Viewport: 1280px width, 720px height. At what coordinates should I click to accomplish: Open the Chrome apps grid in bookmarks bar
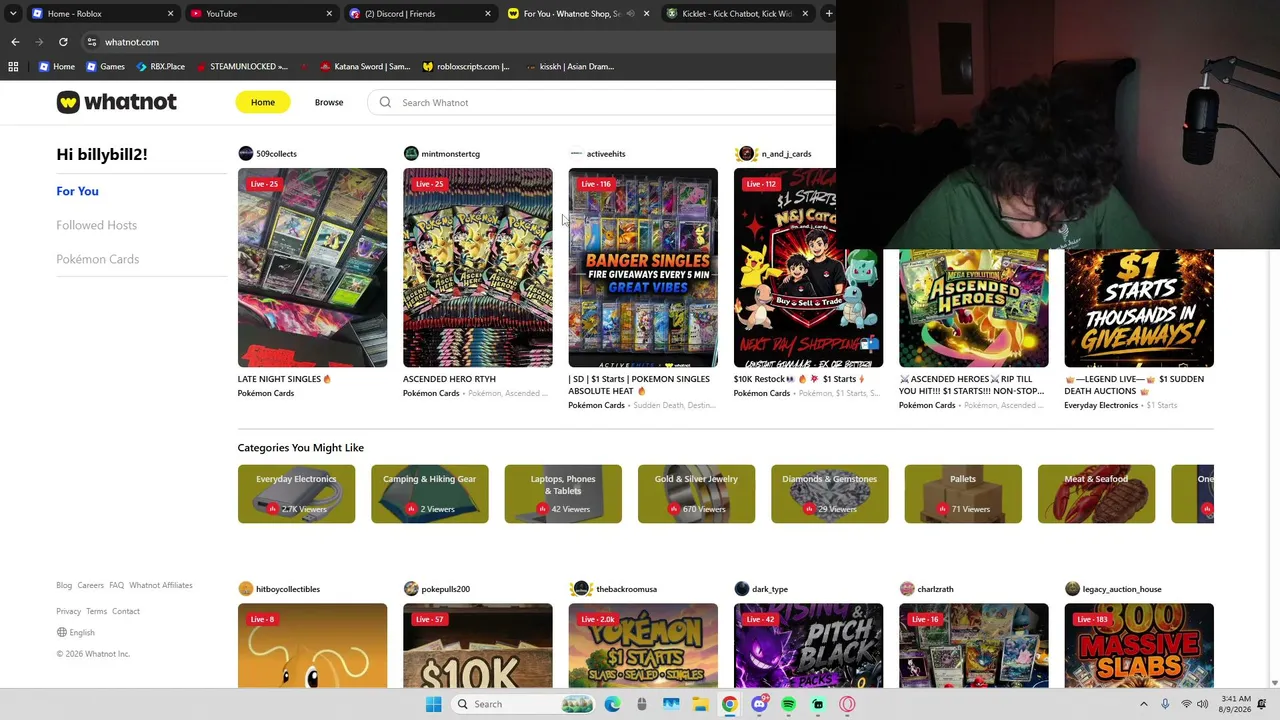[13, 67]
